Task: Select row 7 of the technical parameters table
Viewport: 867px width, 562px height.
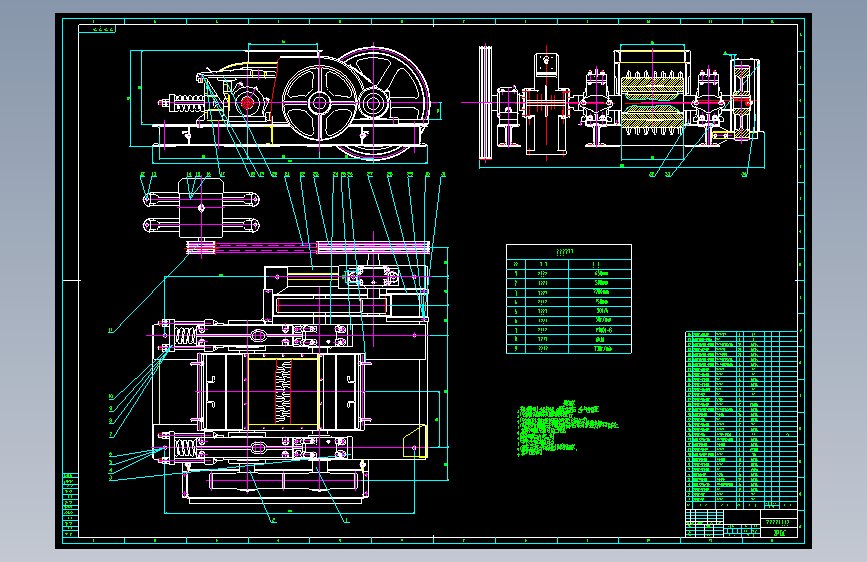Action: (568, 330)
